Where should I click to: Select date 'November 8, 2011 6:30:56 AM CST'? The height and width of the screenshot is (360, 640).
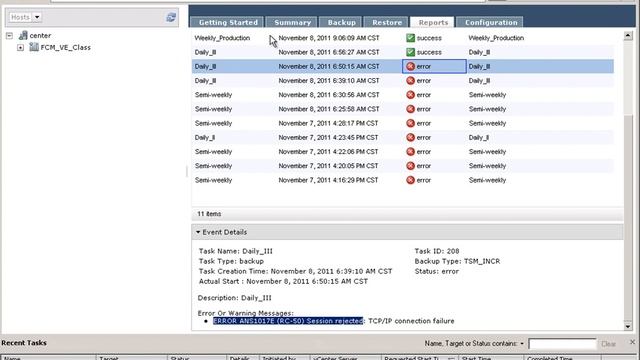pyautogui.click(x=329, y=95)
